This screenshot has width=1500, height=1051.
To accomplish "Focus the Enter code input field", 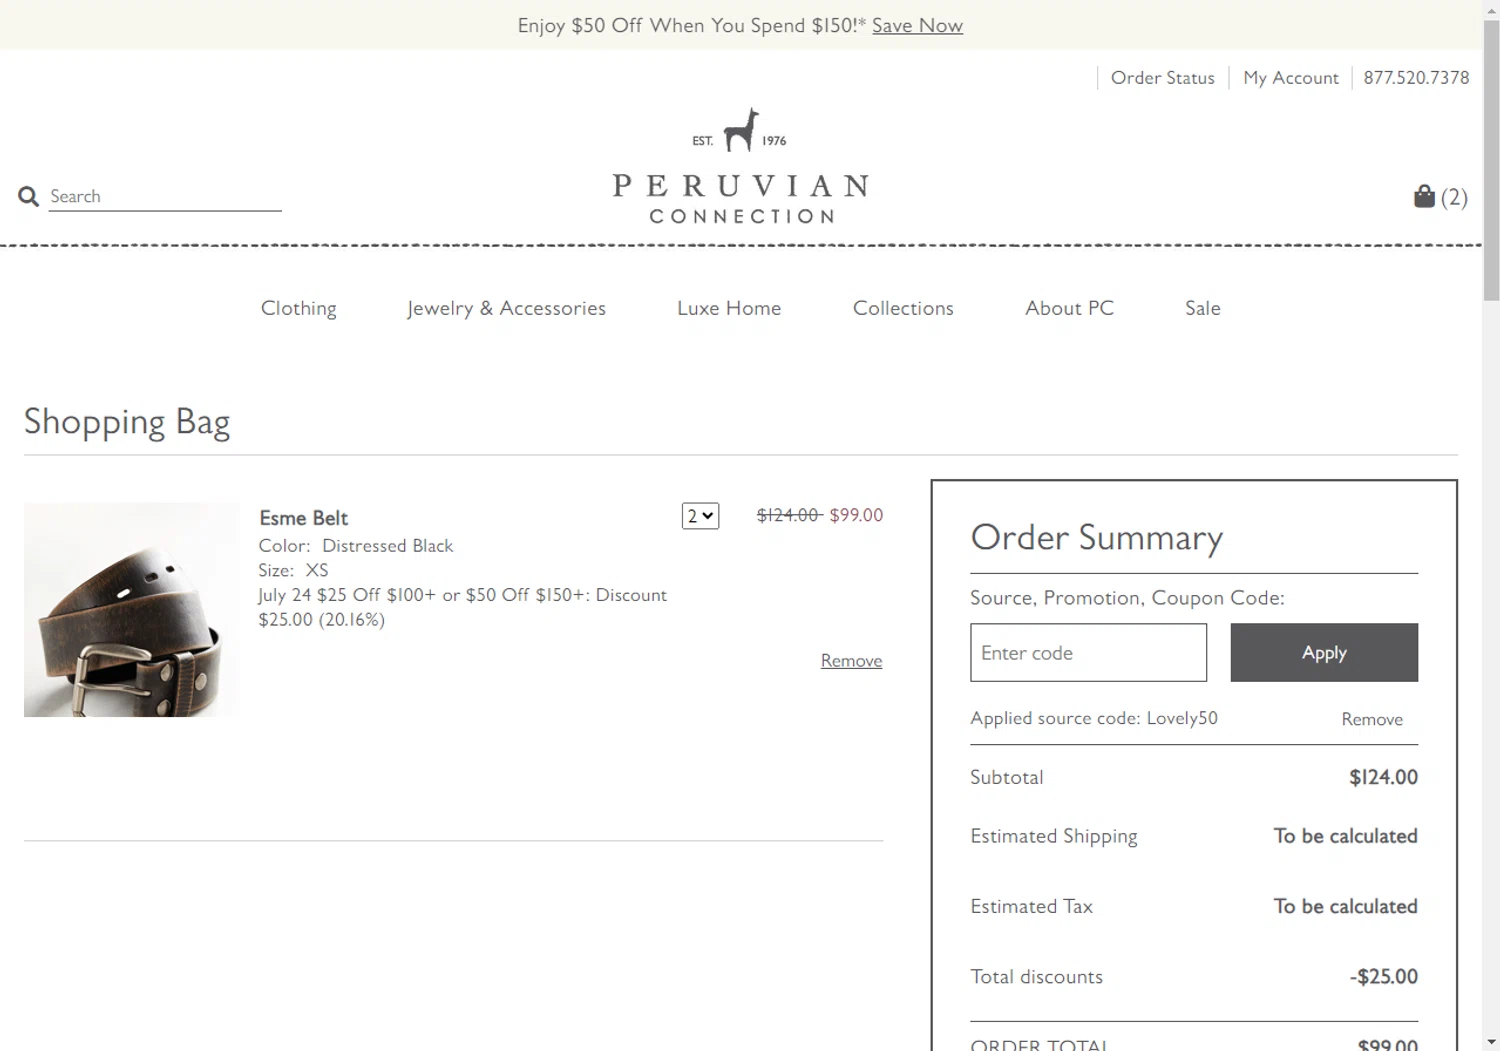I will tap(1088, 653).
